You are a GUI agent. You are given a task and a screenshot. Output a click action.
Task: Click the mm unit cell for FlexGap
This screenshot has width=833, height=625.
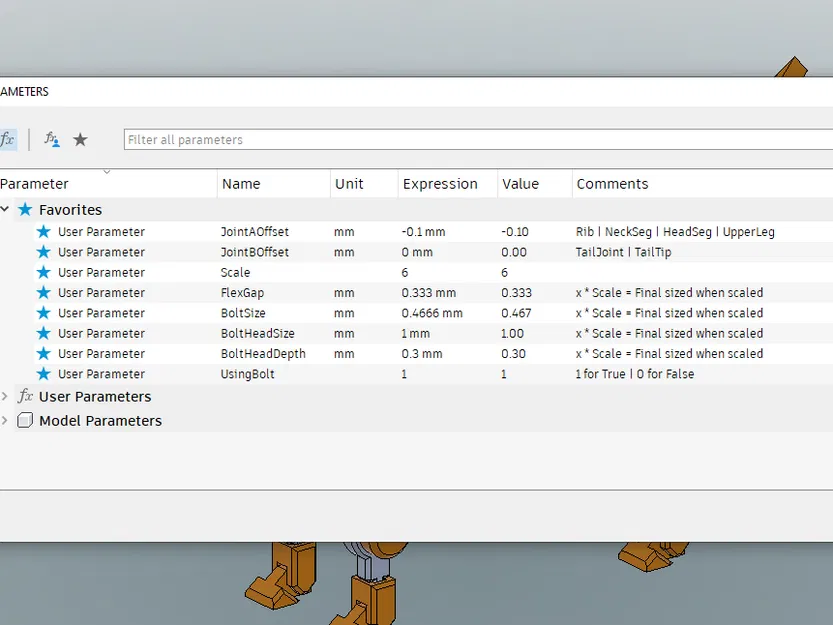[x=344, y=293]
